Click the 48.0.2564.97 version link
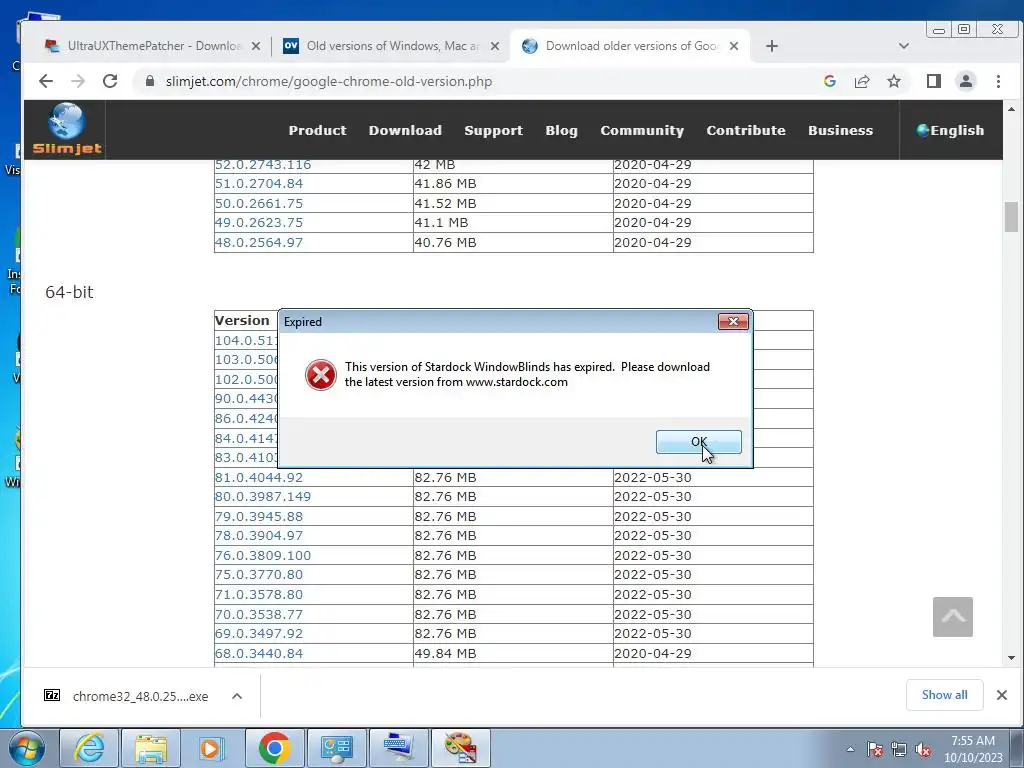The image size is (1024, 768). 259,242
